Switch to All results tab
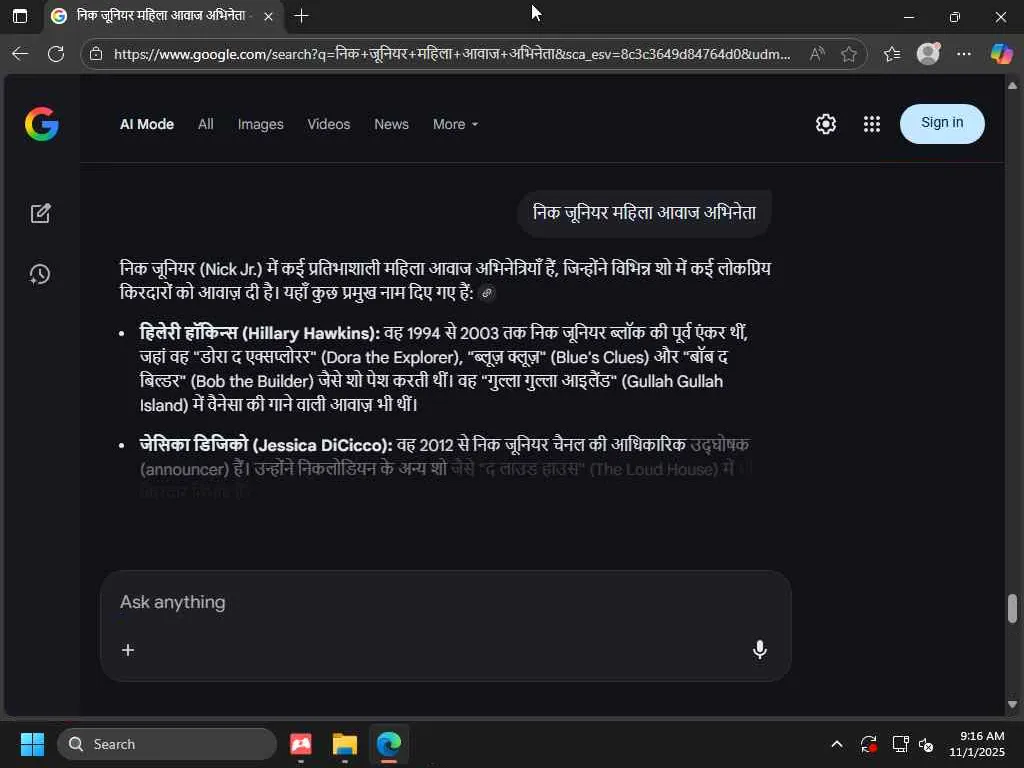 click(206, 124)
